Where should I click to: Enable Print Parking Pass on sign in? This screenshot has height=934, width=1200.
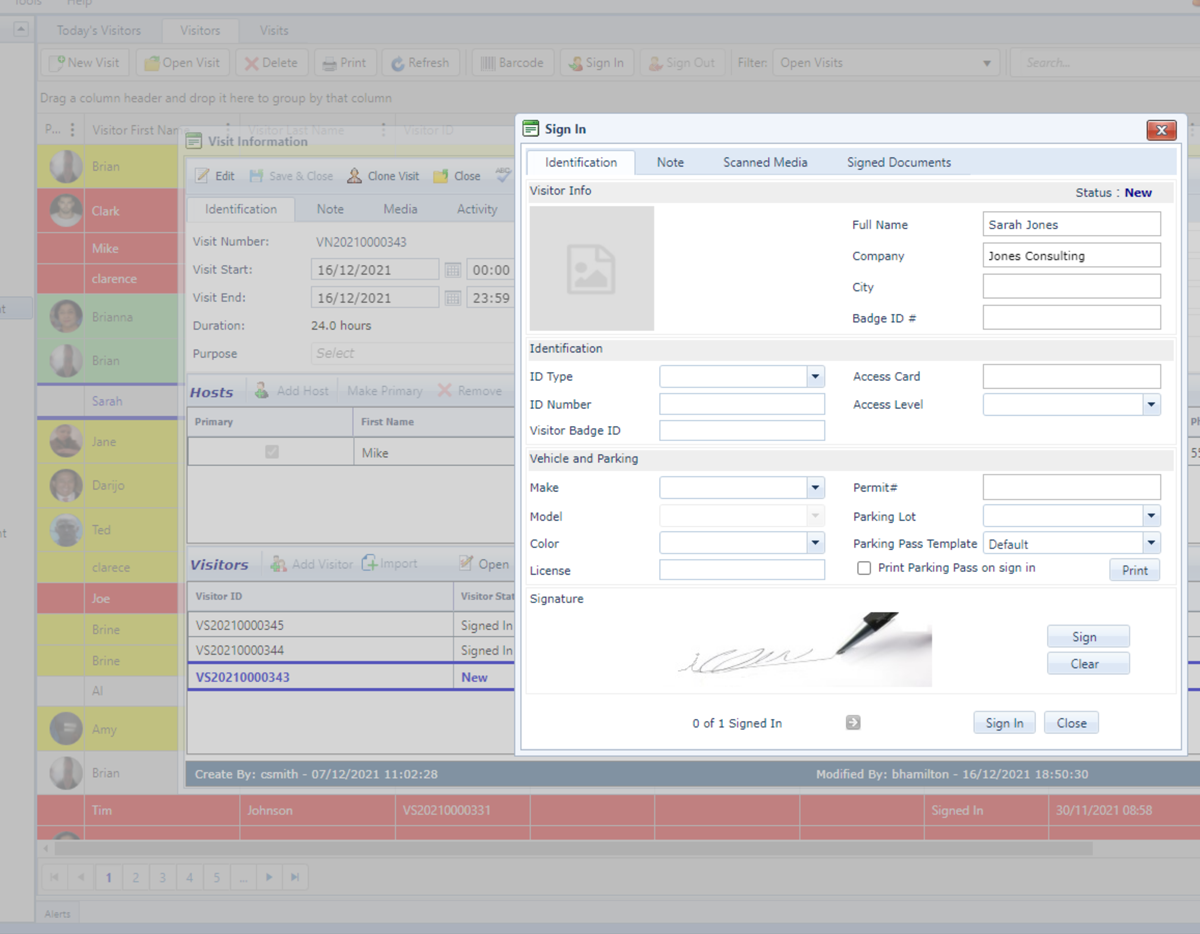click(x=864, y=568)
